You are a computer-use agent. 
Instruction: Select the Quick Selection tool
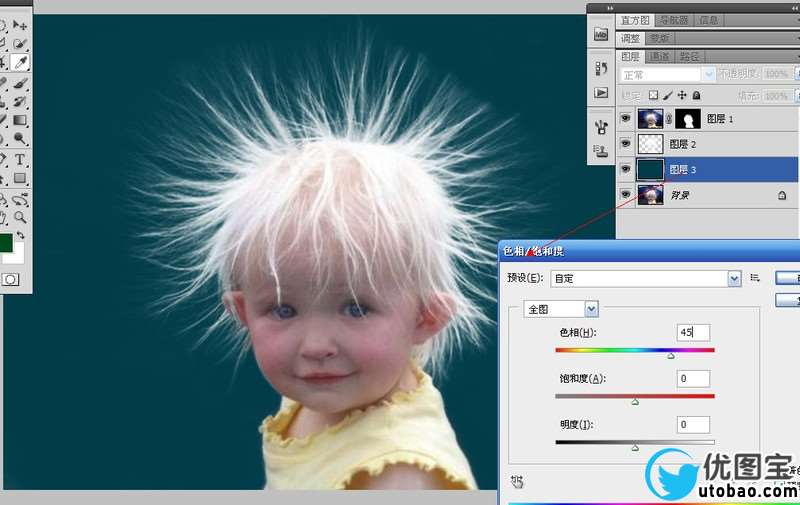[20, 44]
